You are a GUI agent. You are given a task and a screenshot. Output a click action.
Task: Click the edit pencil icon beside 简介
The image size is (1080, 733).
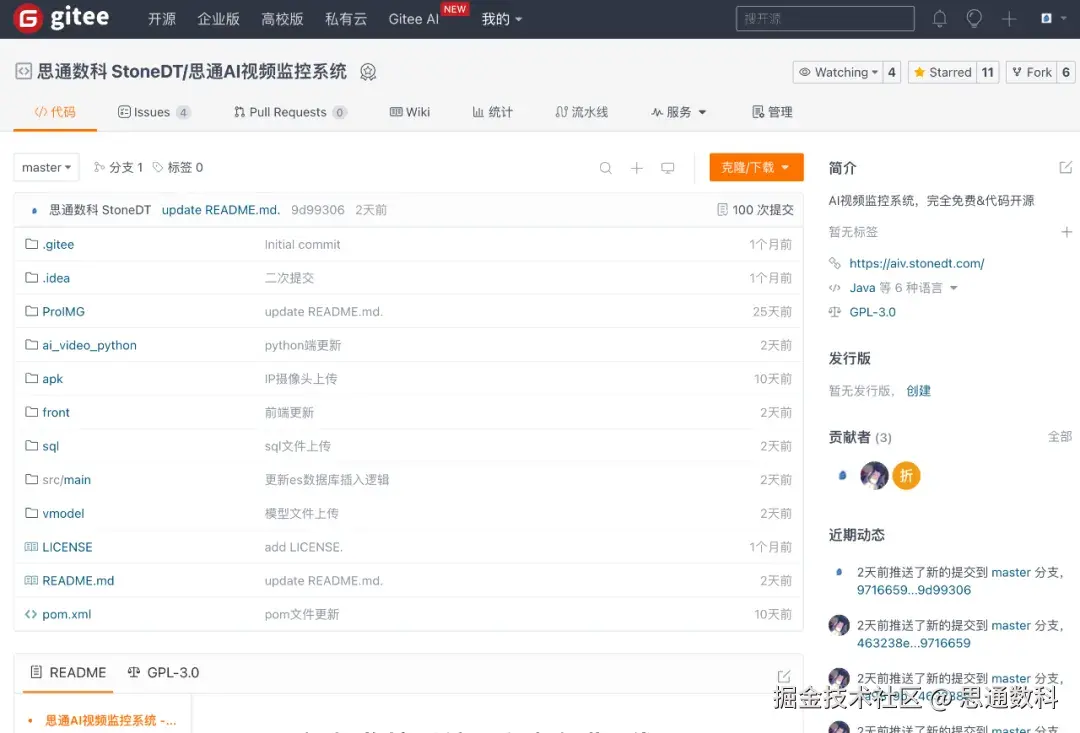(1066, 167)
